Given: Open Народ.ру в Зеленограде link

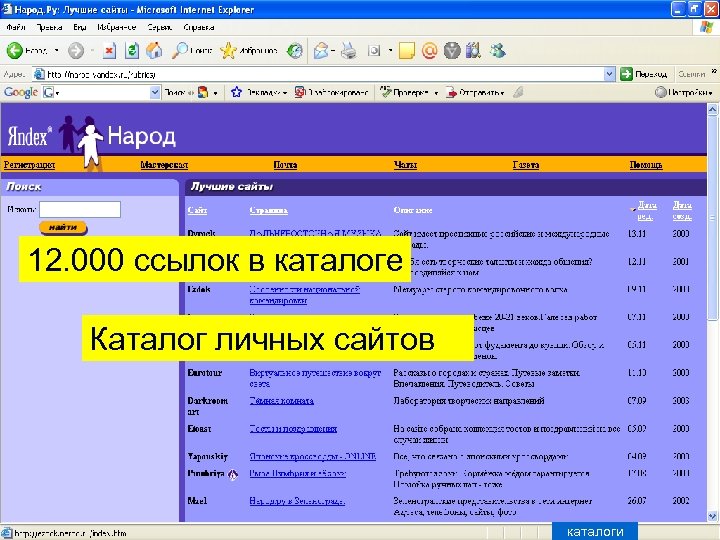Looking at the screenshot, I should tap(297, 501).
